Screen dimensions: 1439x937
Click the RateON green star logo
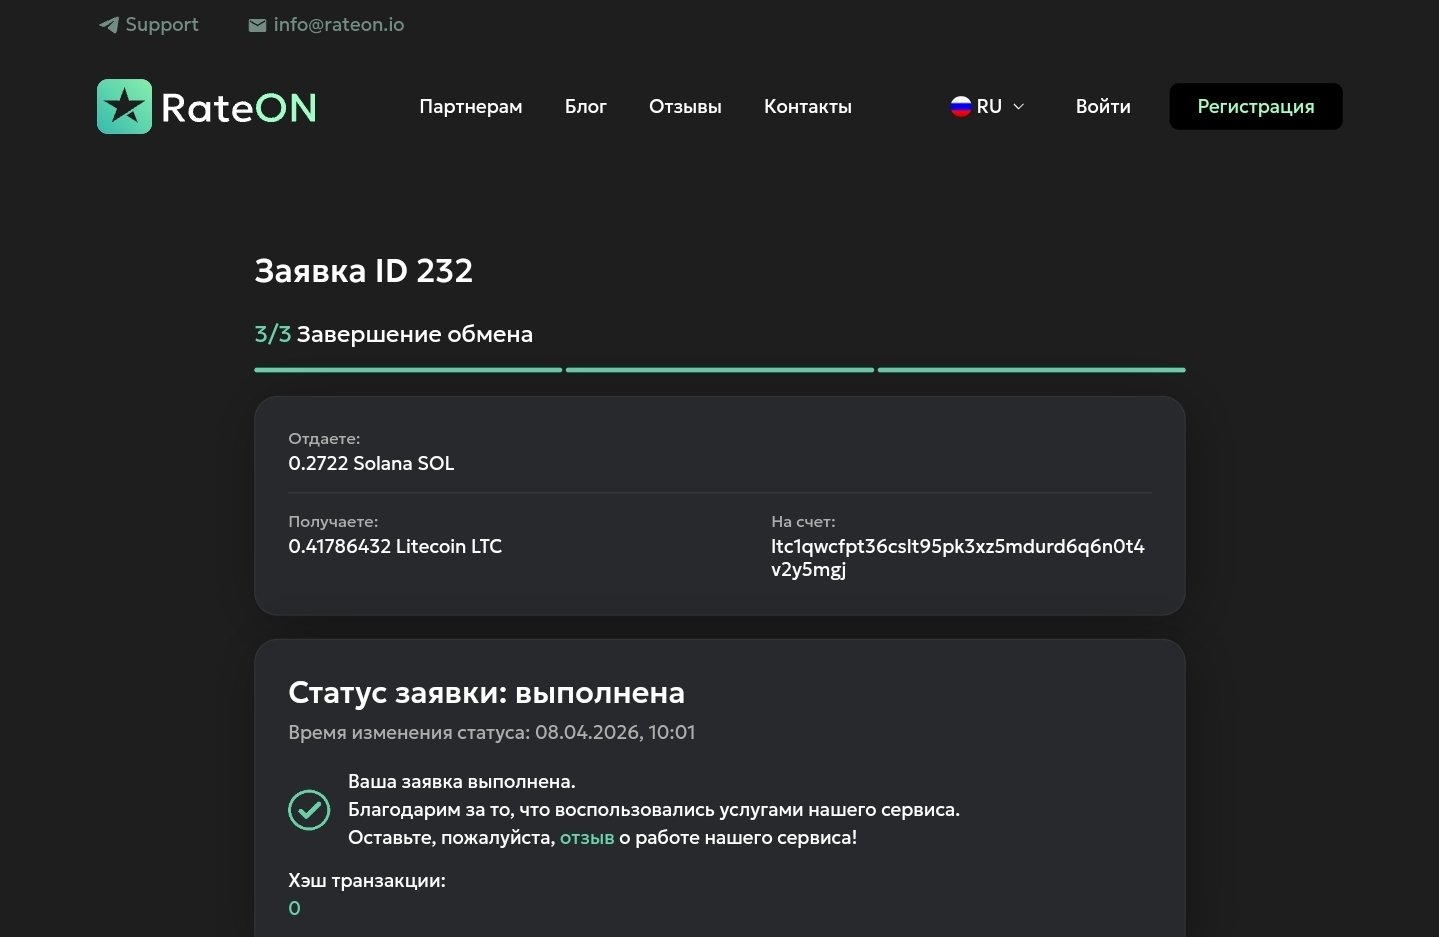125,107
